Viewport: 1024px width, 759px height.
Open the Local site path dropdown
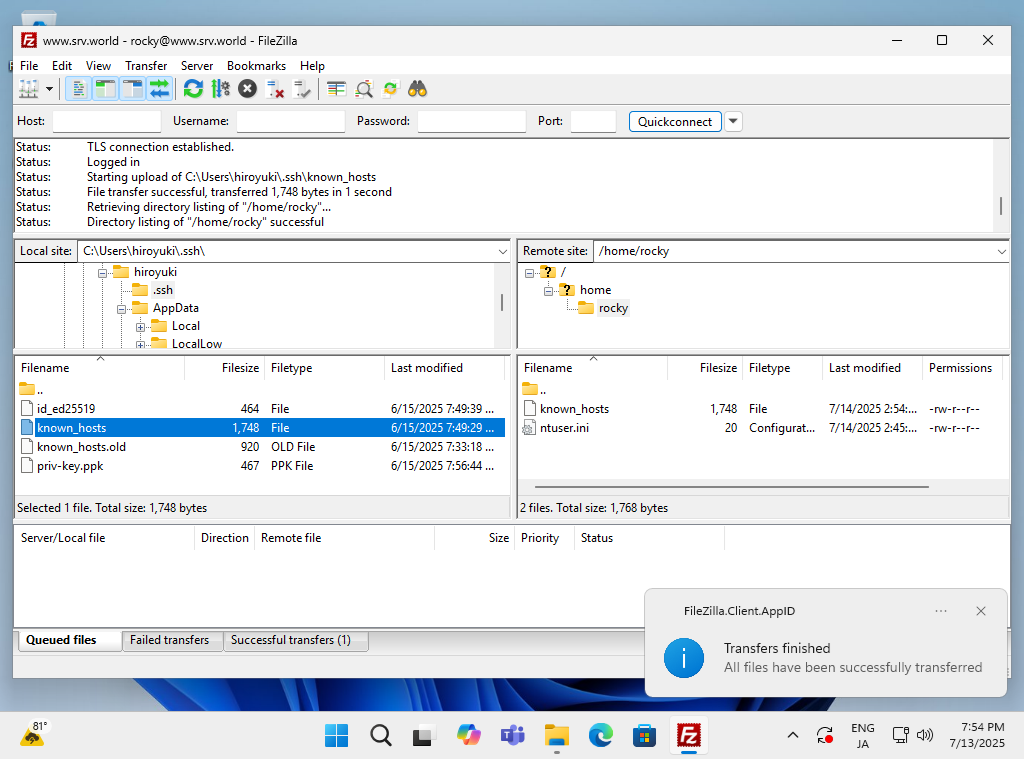click(502, 251)
